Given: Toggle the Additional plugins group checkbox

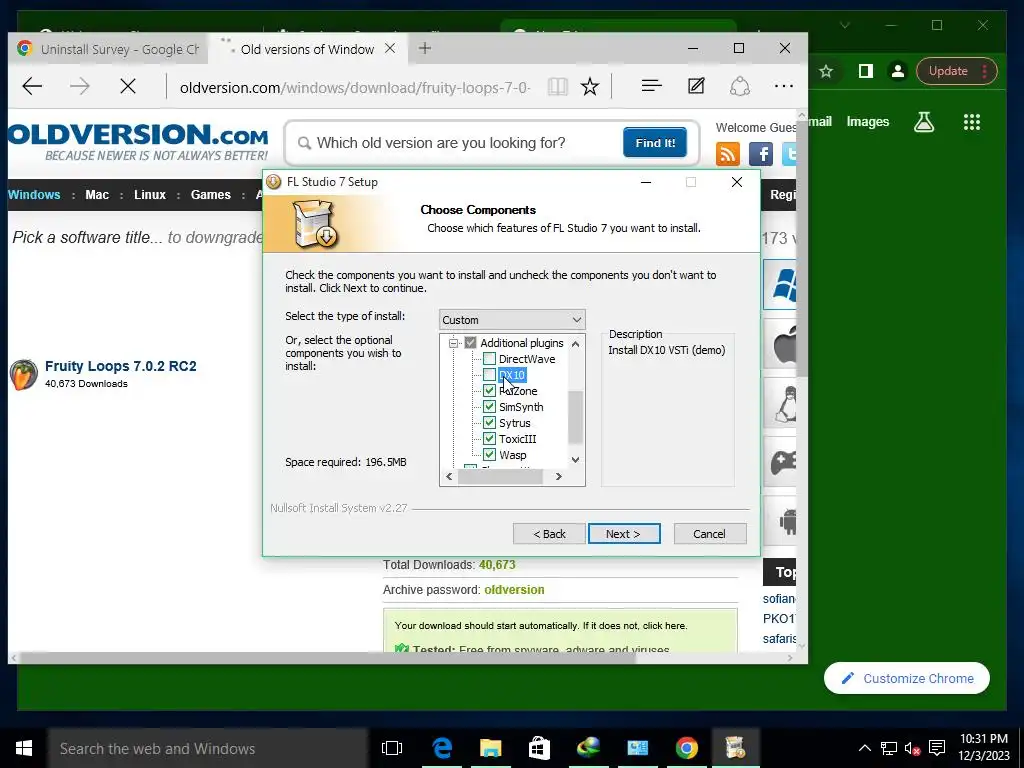Looking at the screenshot, I should [470, 343].
